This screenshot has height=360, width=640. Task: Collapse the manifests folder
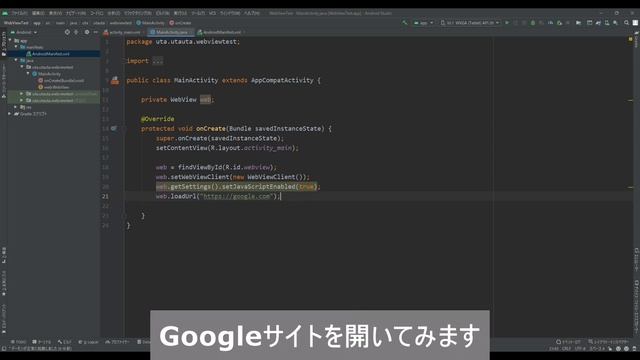click(16, 47)
